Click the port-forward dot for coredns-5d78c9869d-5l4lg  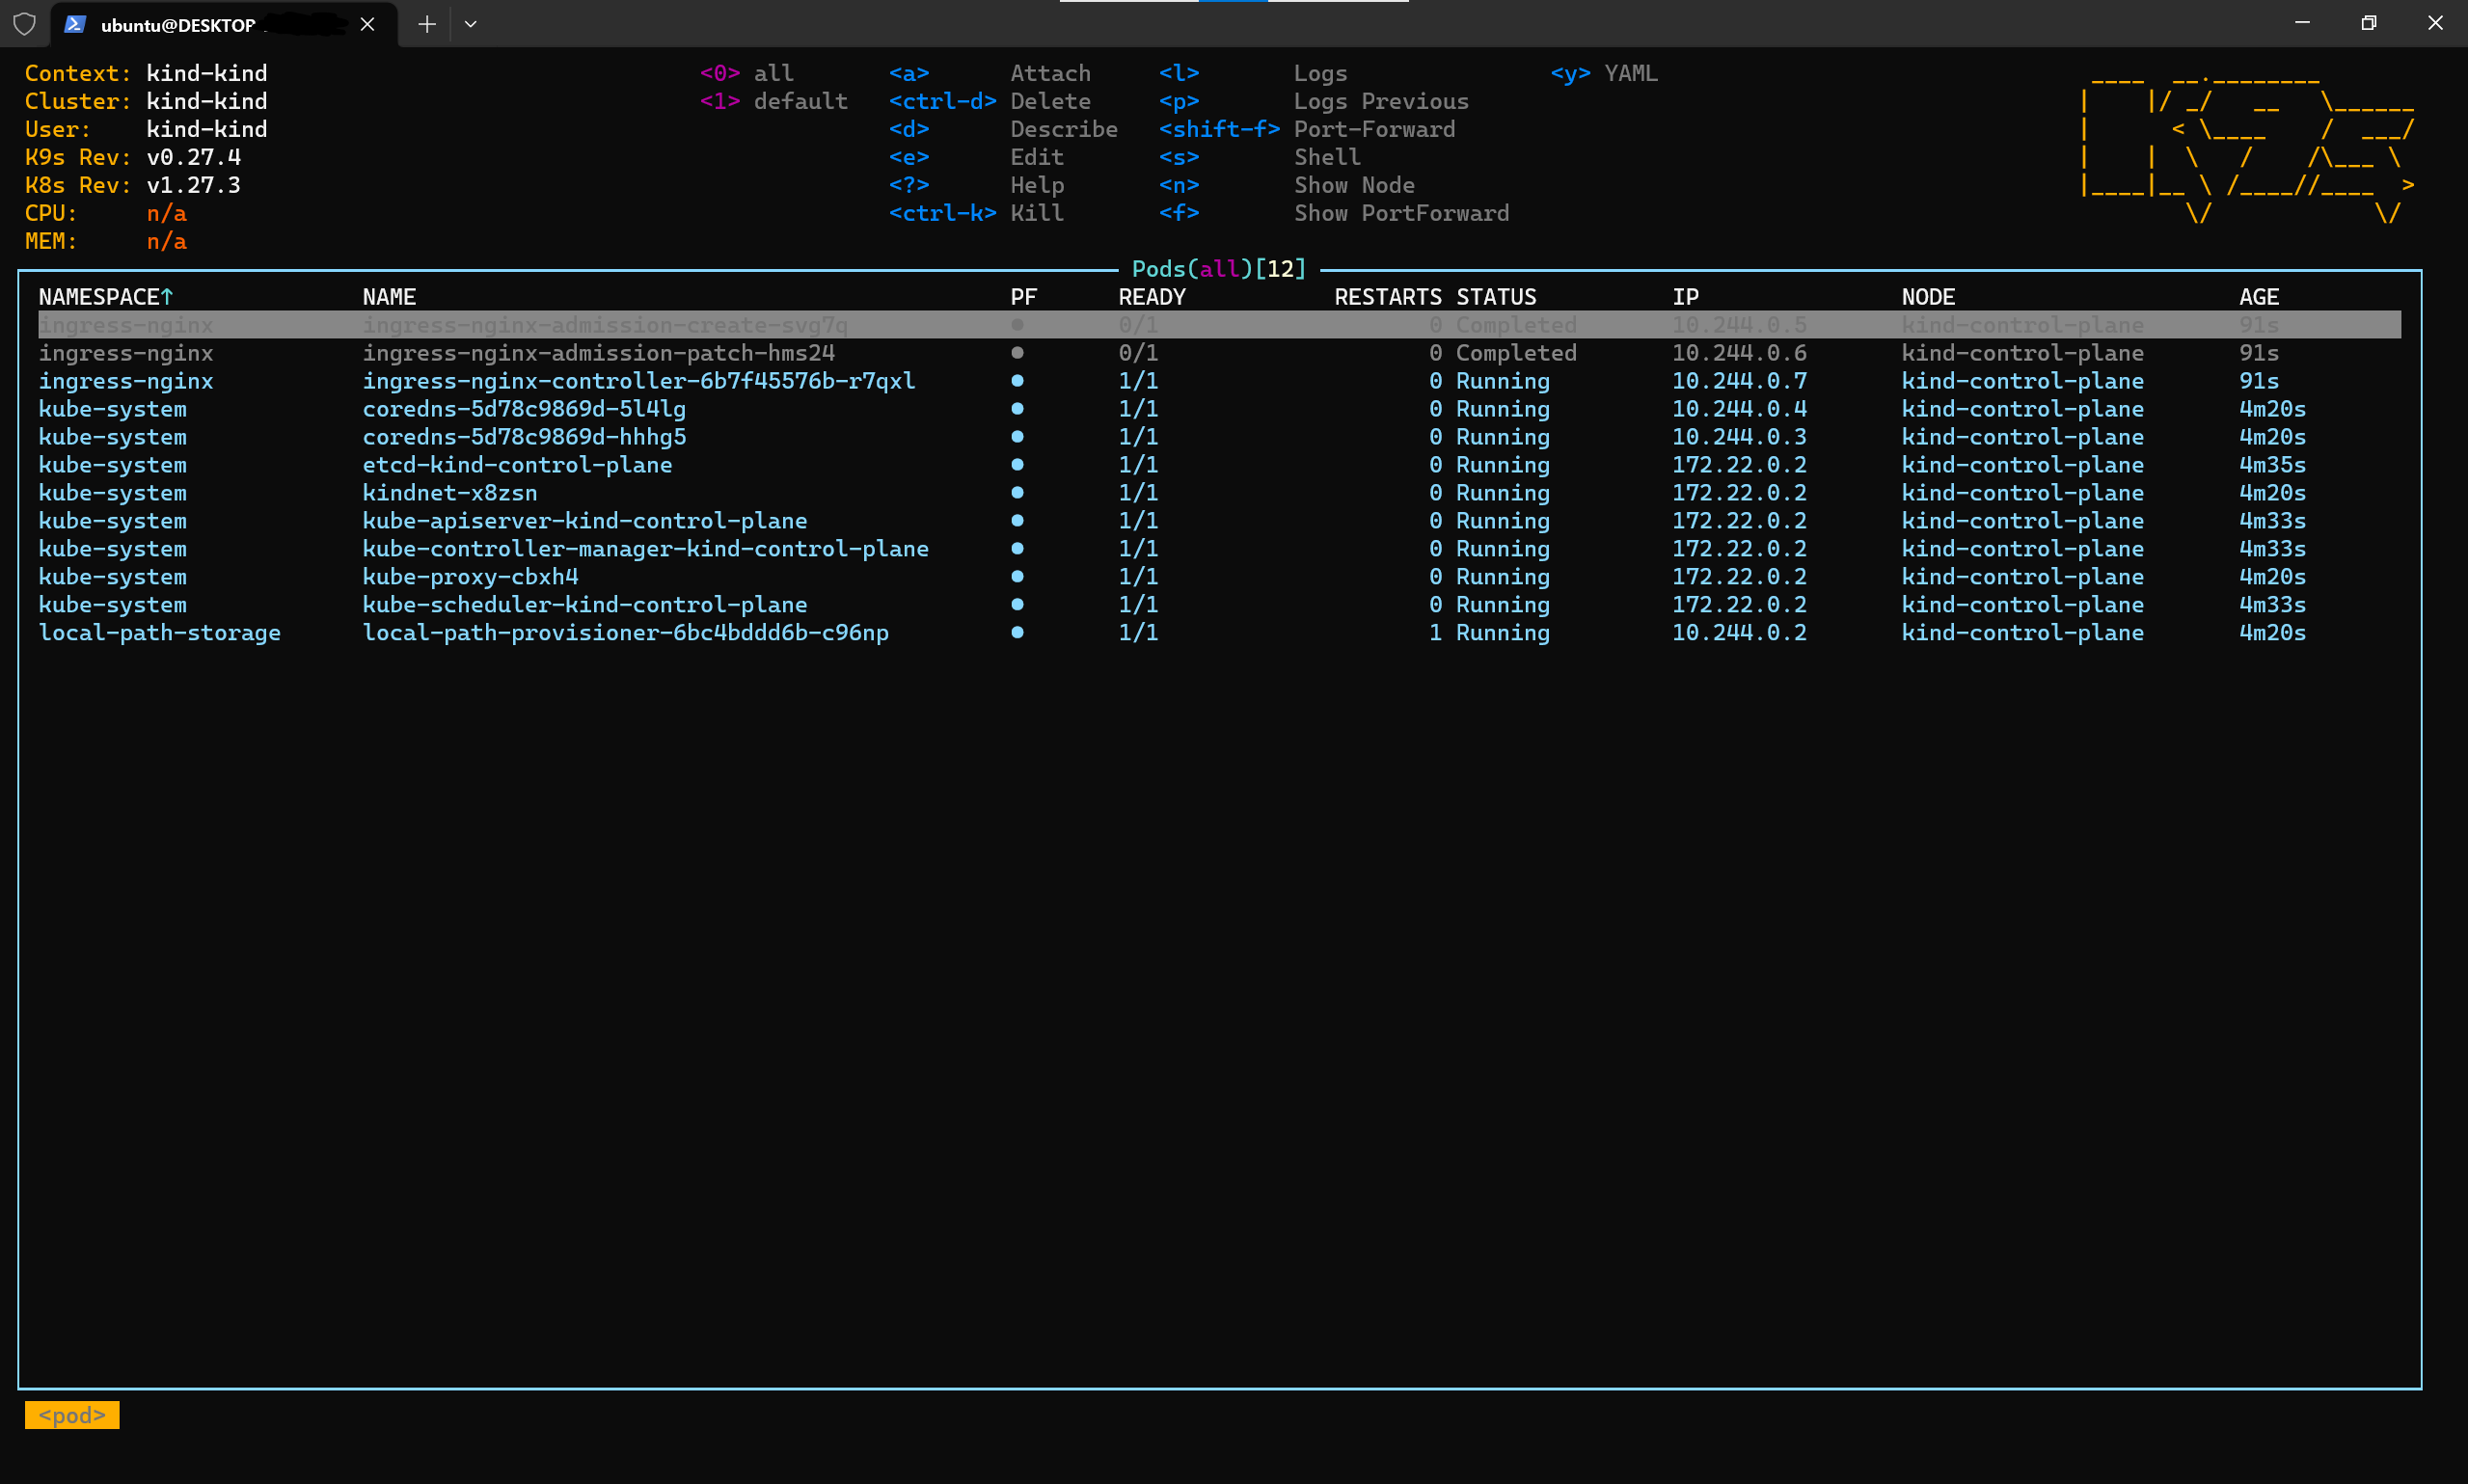1017,409
